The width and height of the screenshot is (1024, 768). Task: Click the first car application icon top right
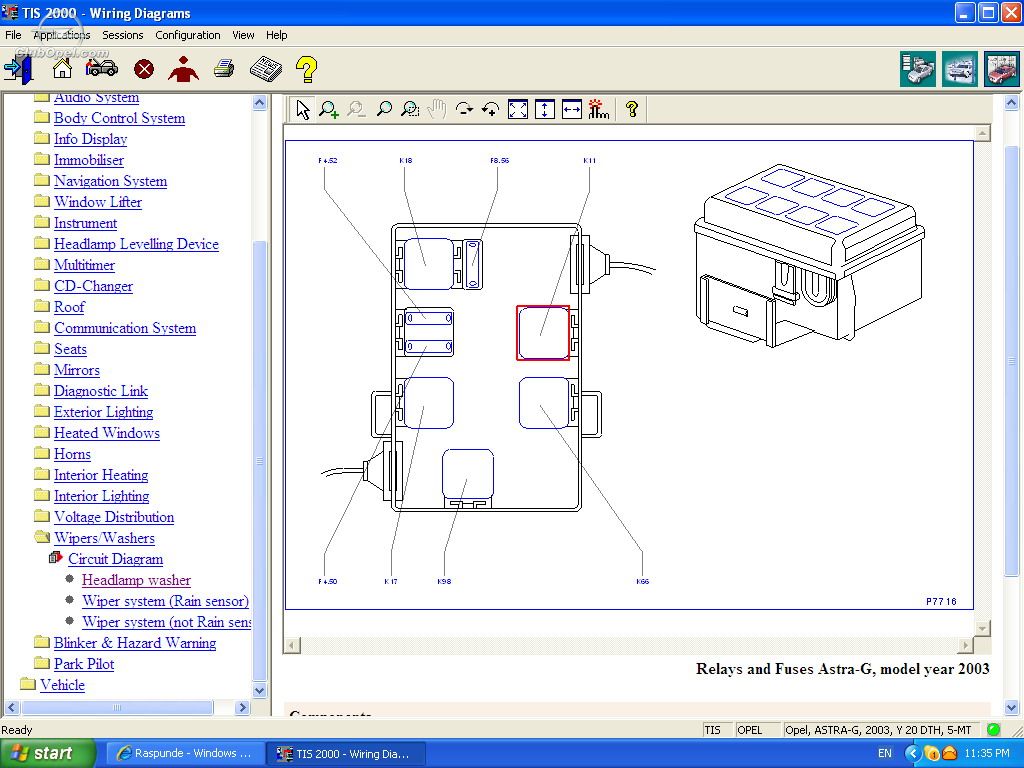coord(917,69)
